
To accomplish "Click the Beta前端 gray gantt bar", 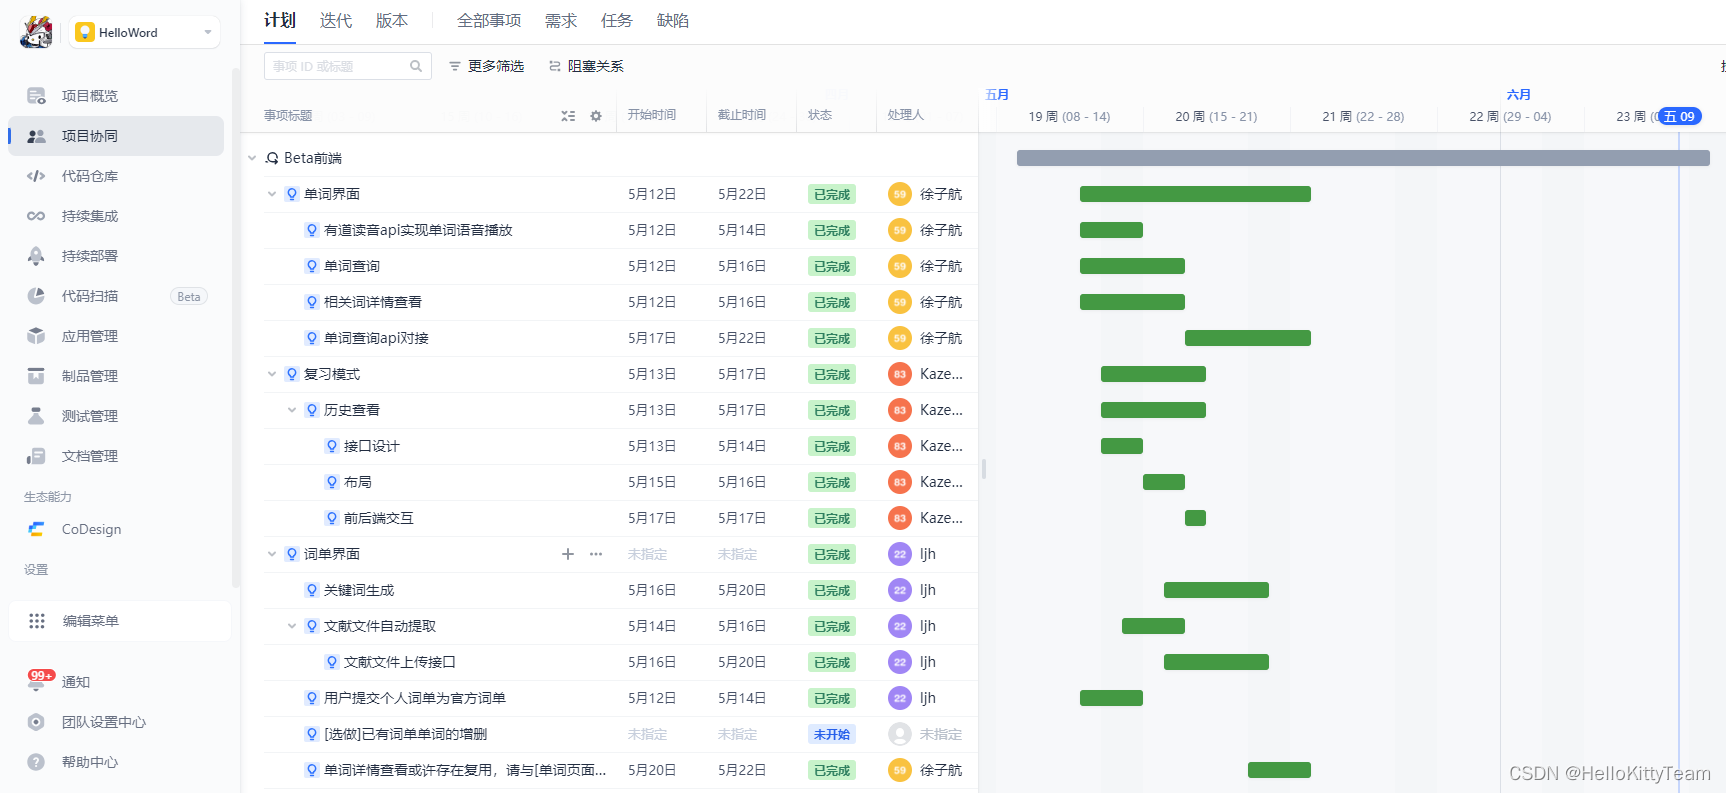I will 1363,158.
